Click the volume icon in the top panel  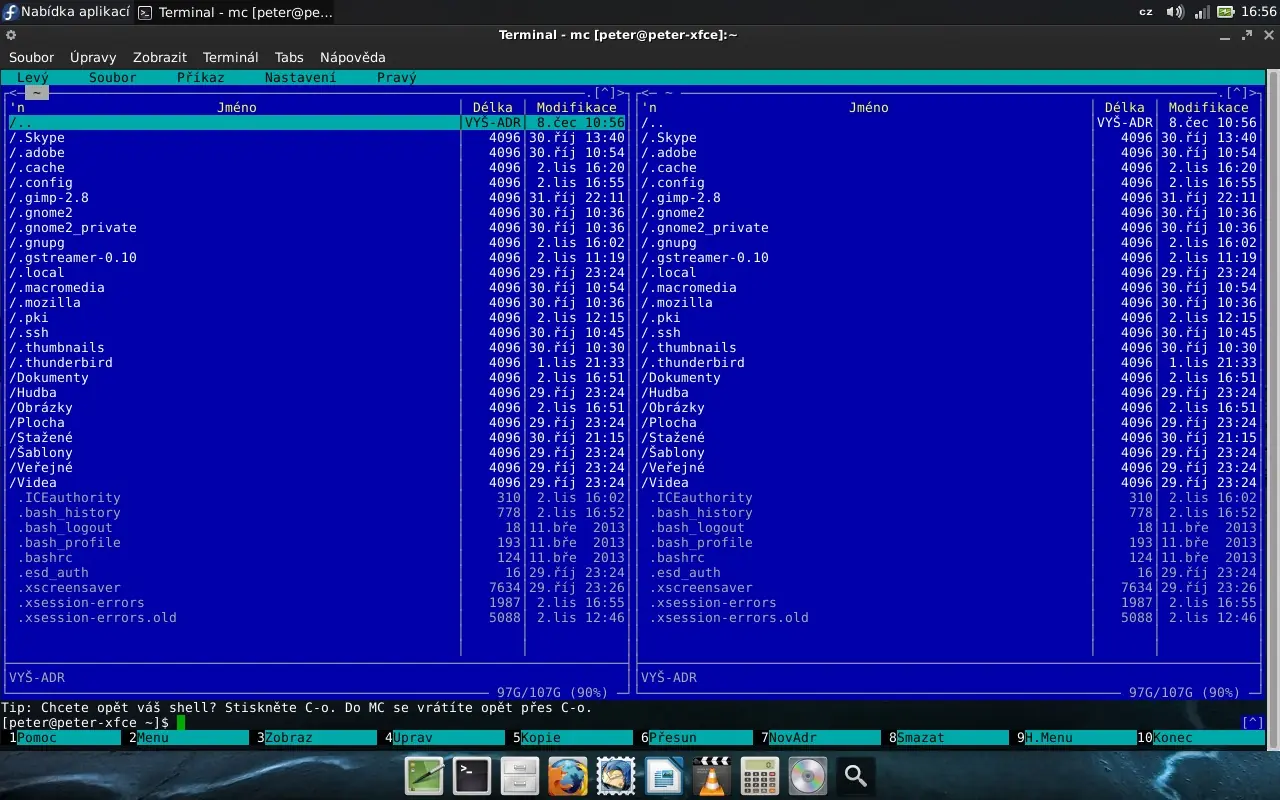pyautogui.click(x=1174, y=13)
